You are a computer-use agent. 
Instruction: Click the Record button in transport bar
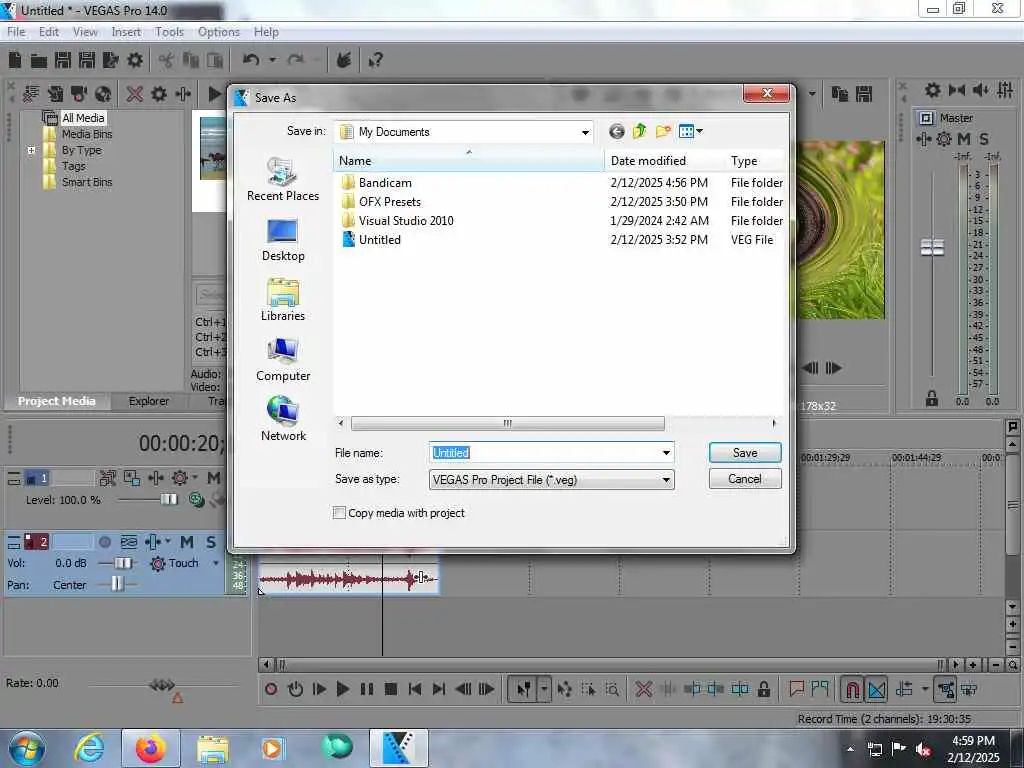pyautogui.click(x=271, y=689)
